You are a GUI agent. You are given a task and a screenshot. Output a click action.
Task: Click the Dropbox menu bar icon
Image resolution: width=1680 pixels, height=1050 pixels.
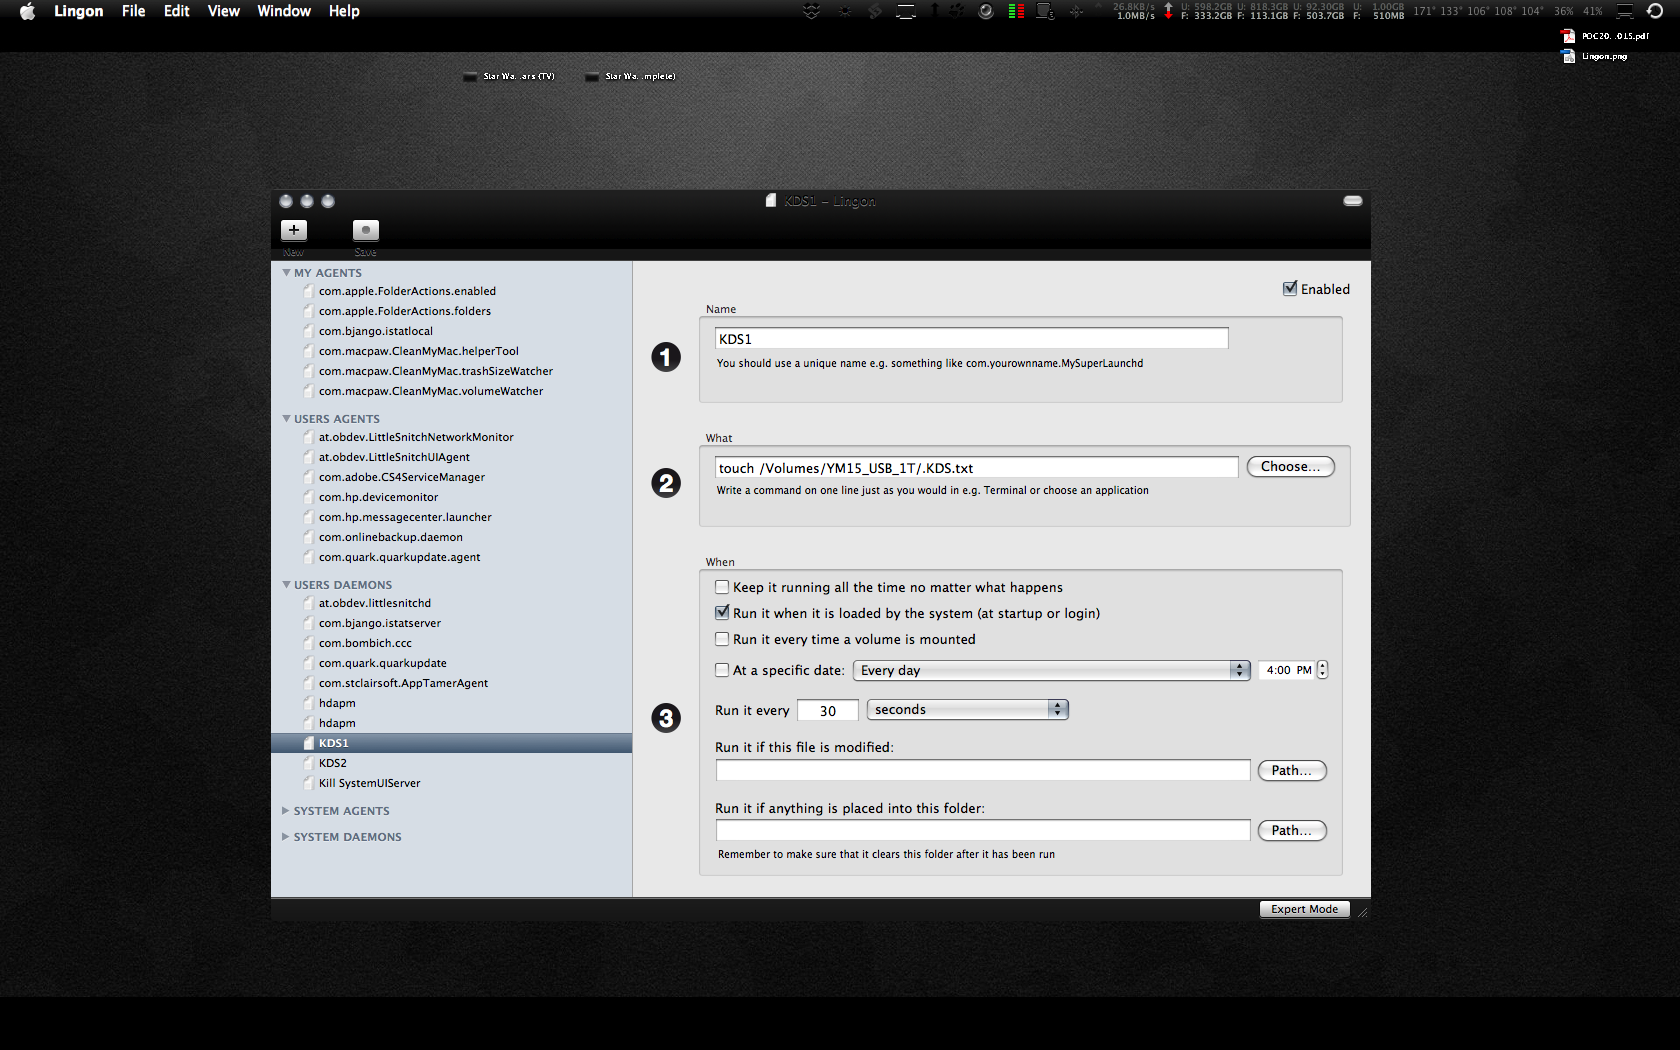point(812,11)
